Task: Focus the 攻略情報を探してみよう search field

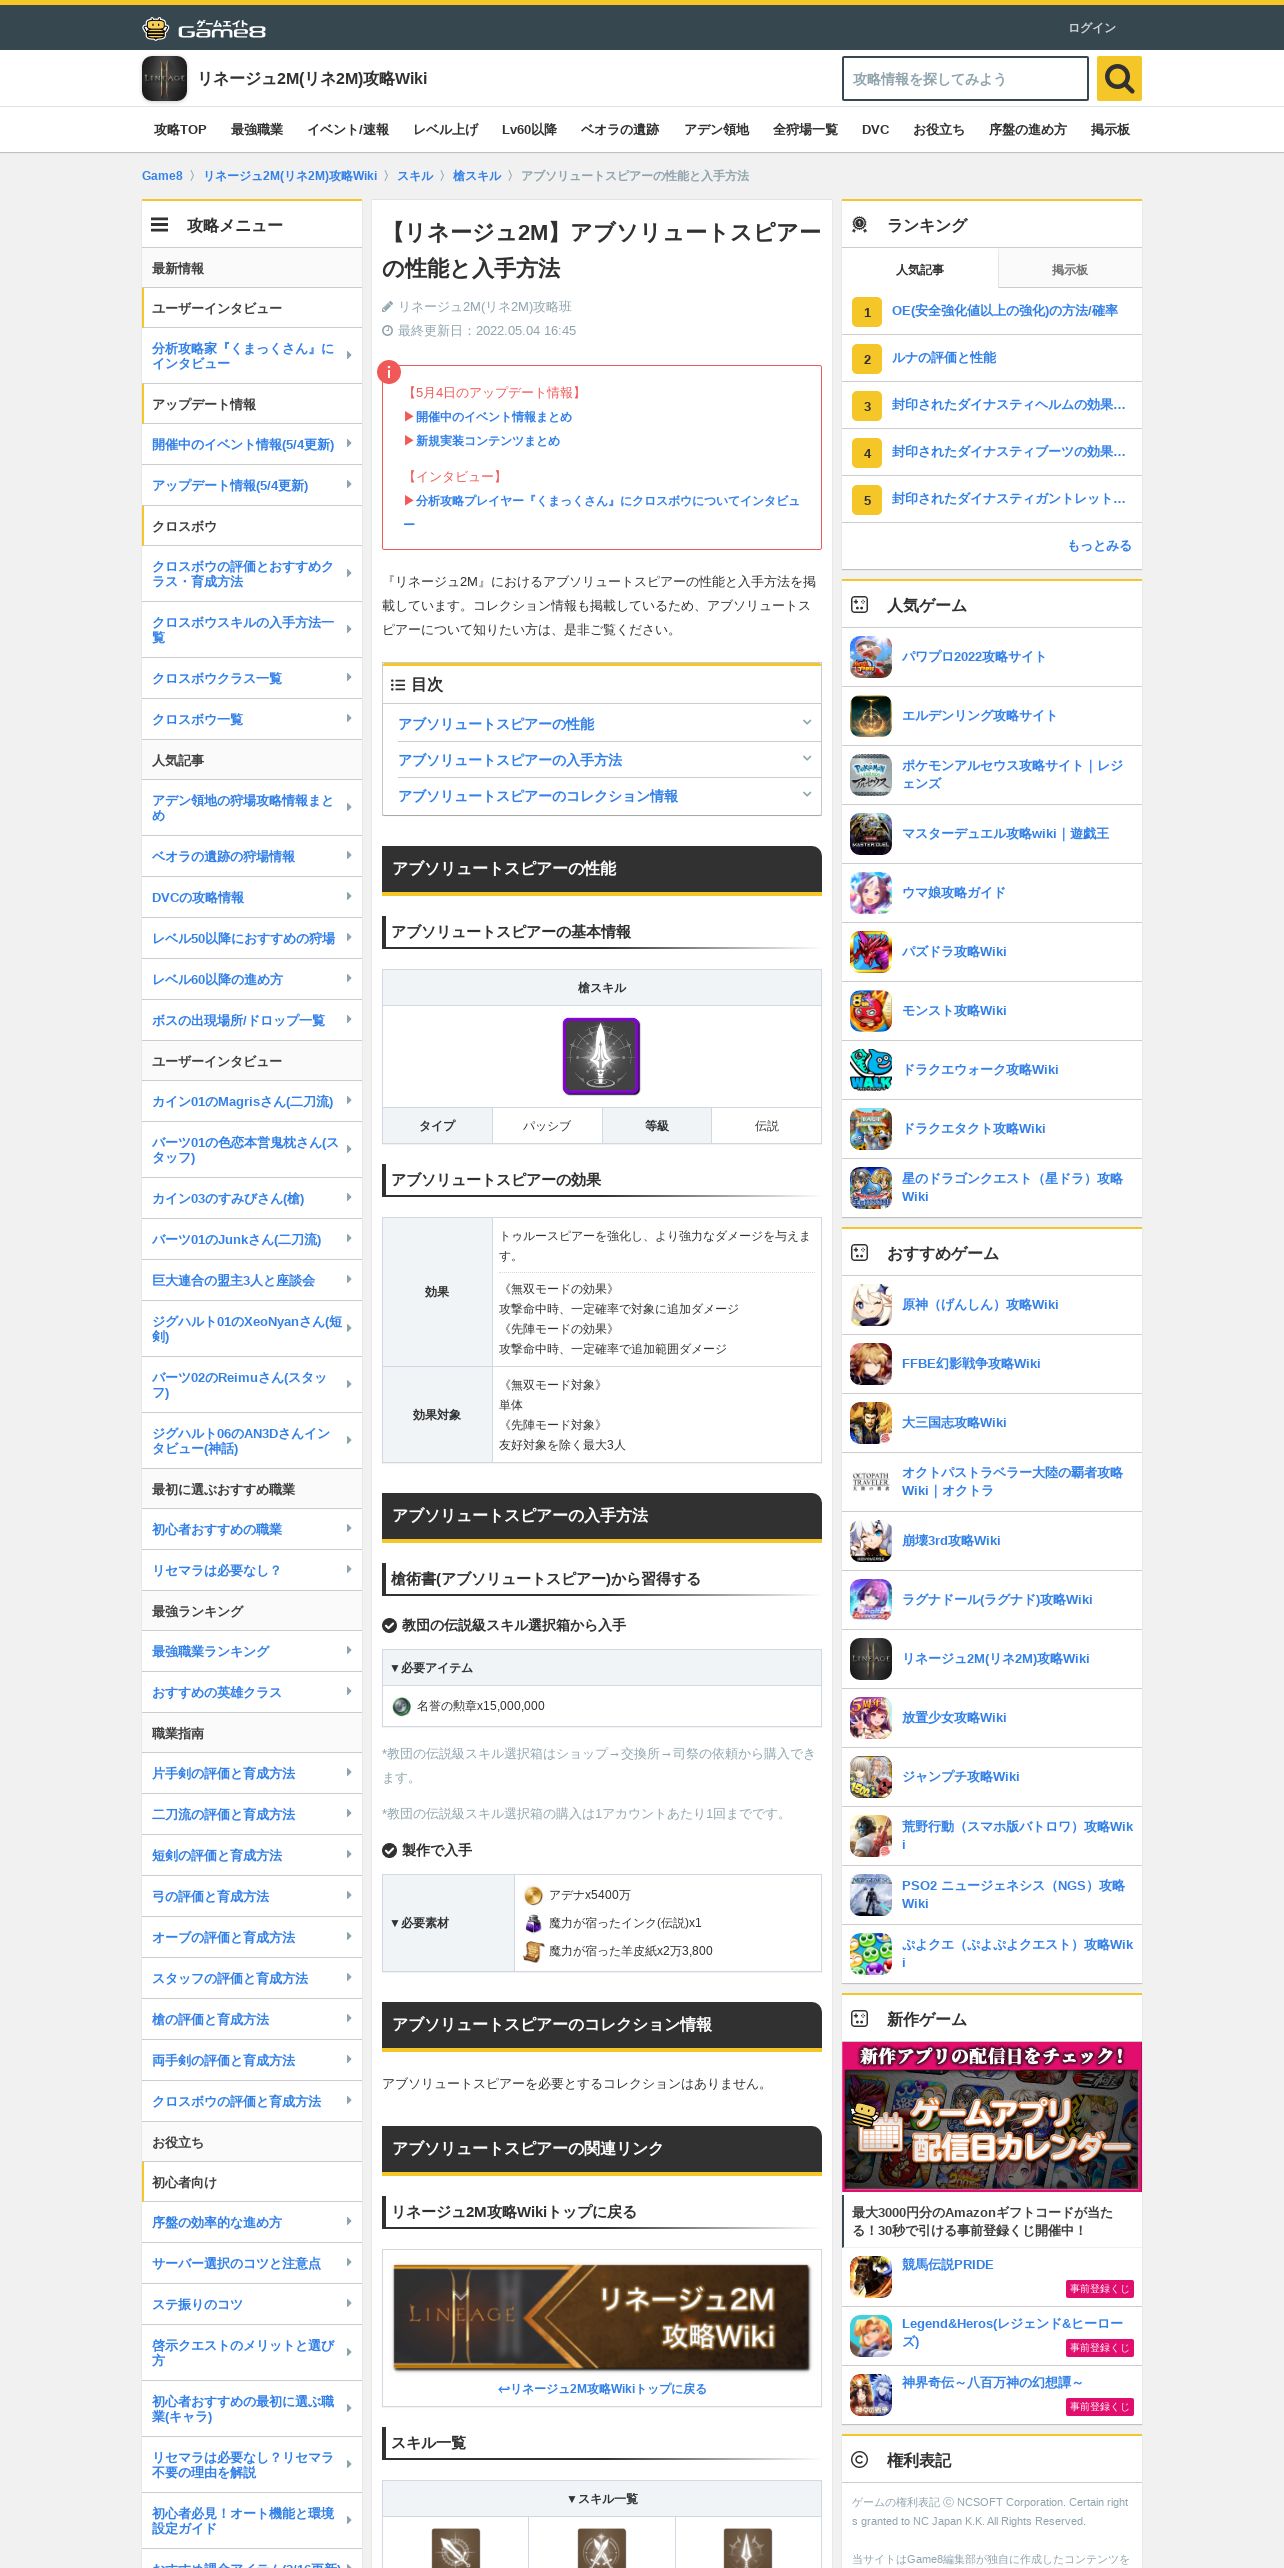Action: coord(965,78)
